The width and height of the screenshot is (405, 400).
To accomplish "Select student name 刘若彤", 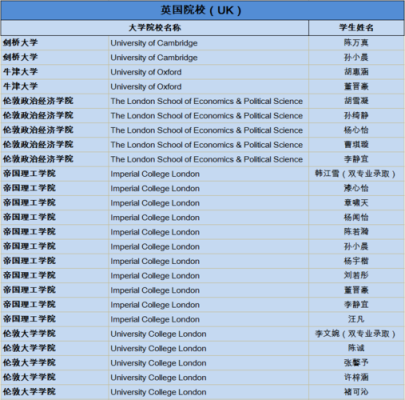I will (356, 275).
